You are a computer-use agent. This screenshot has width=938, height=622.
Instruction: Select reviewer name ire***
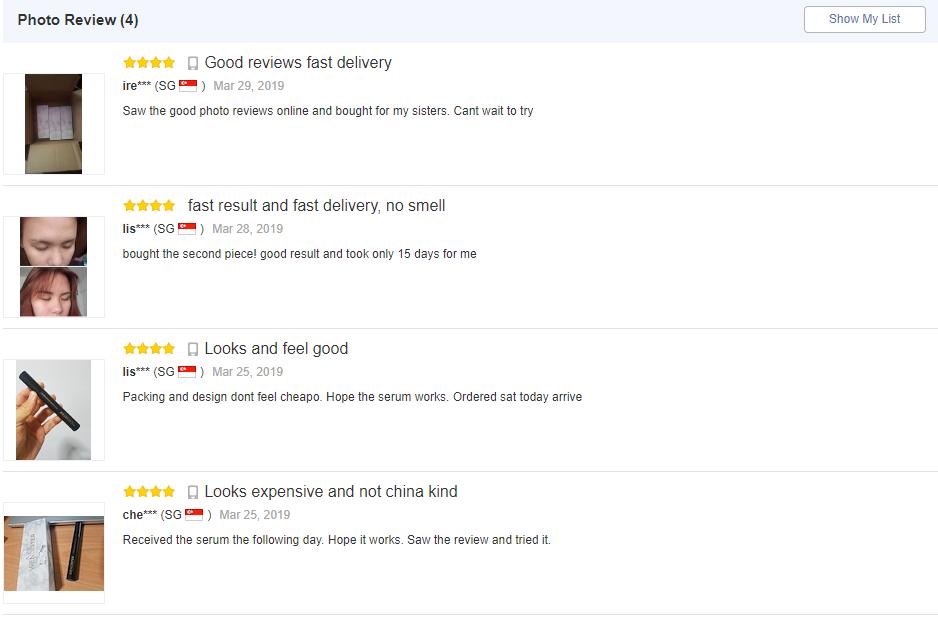136,86
